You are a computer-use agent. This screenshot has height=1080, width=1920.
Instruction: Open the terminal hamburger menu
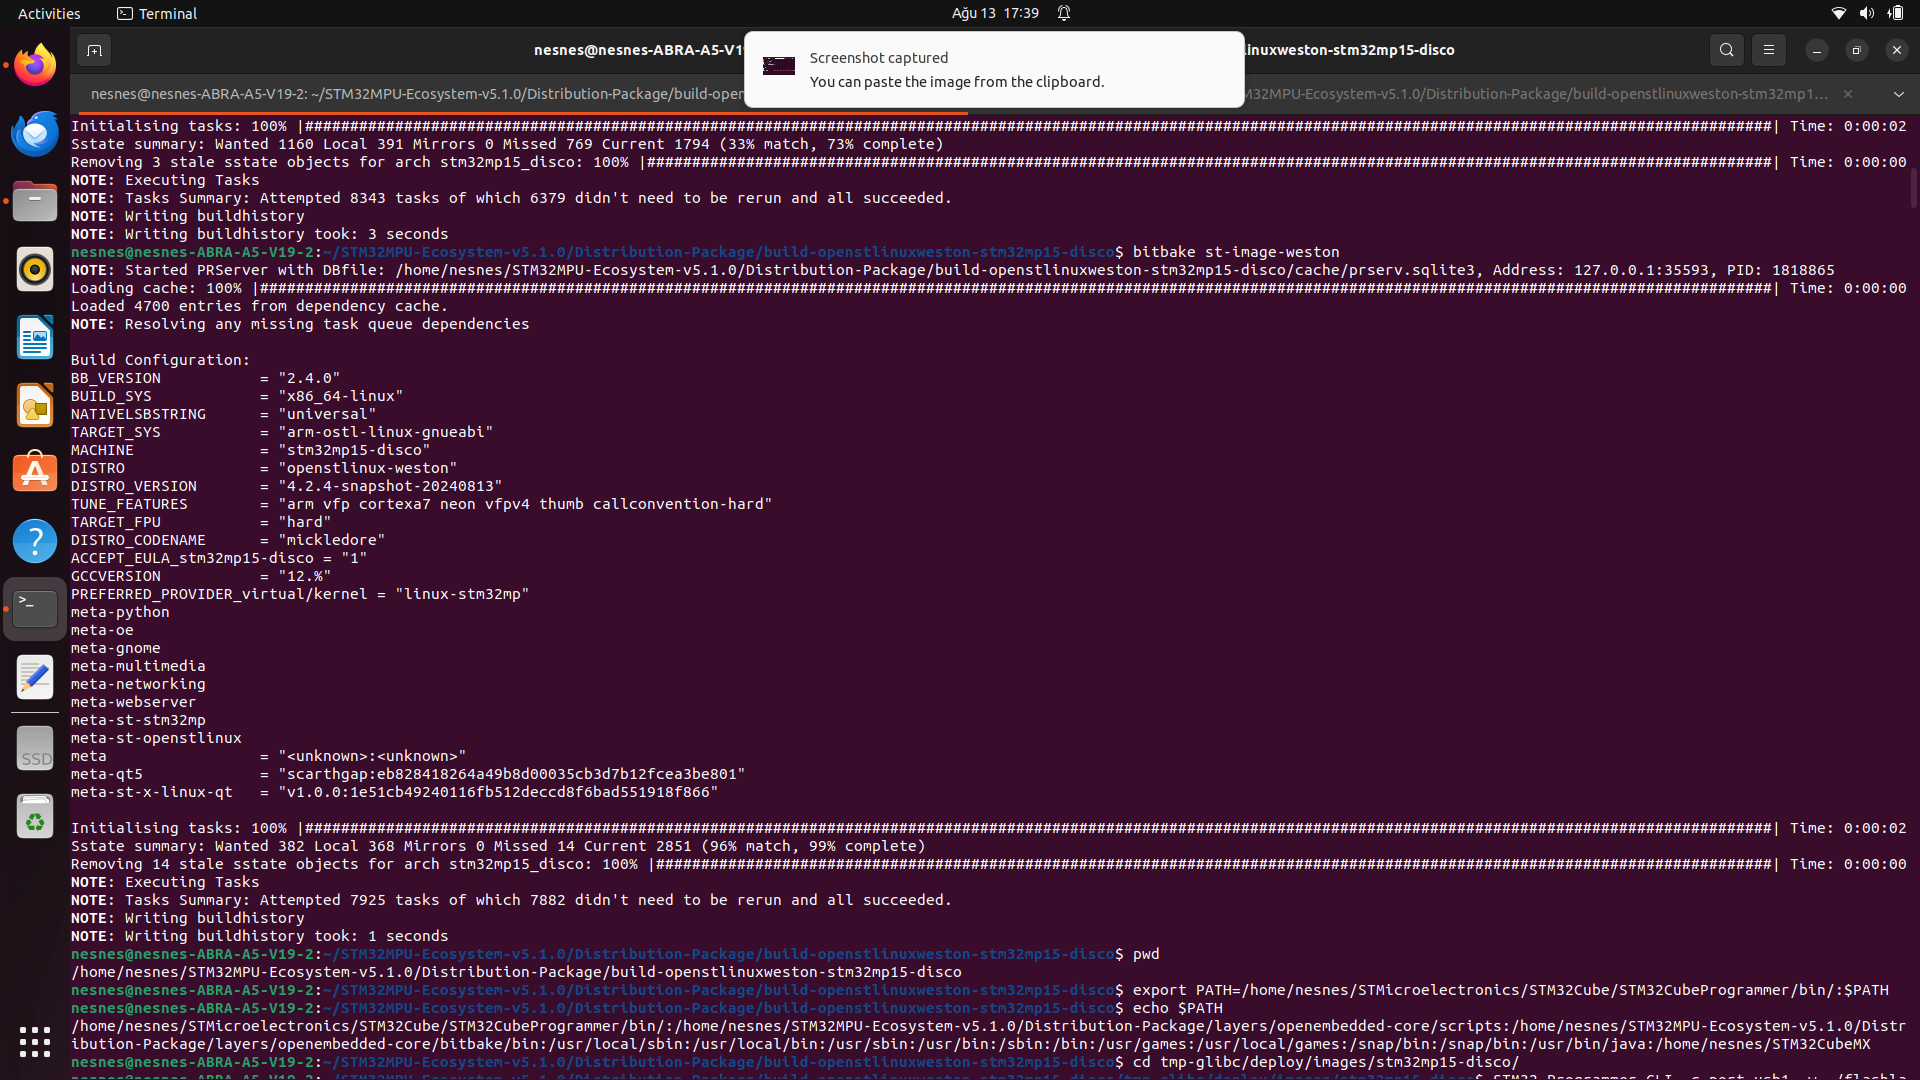tap(1768, 49)
